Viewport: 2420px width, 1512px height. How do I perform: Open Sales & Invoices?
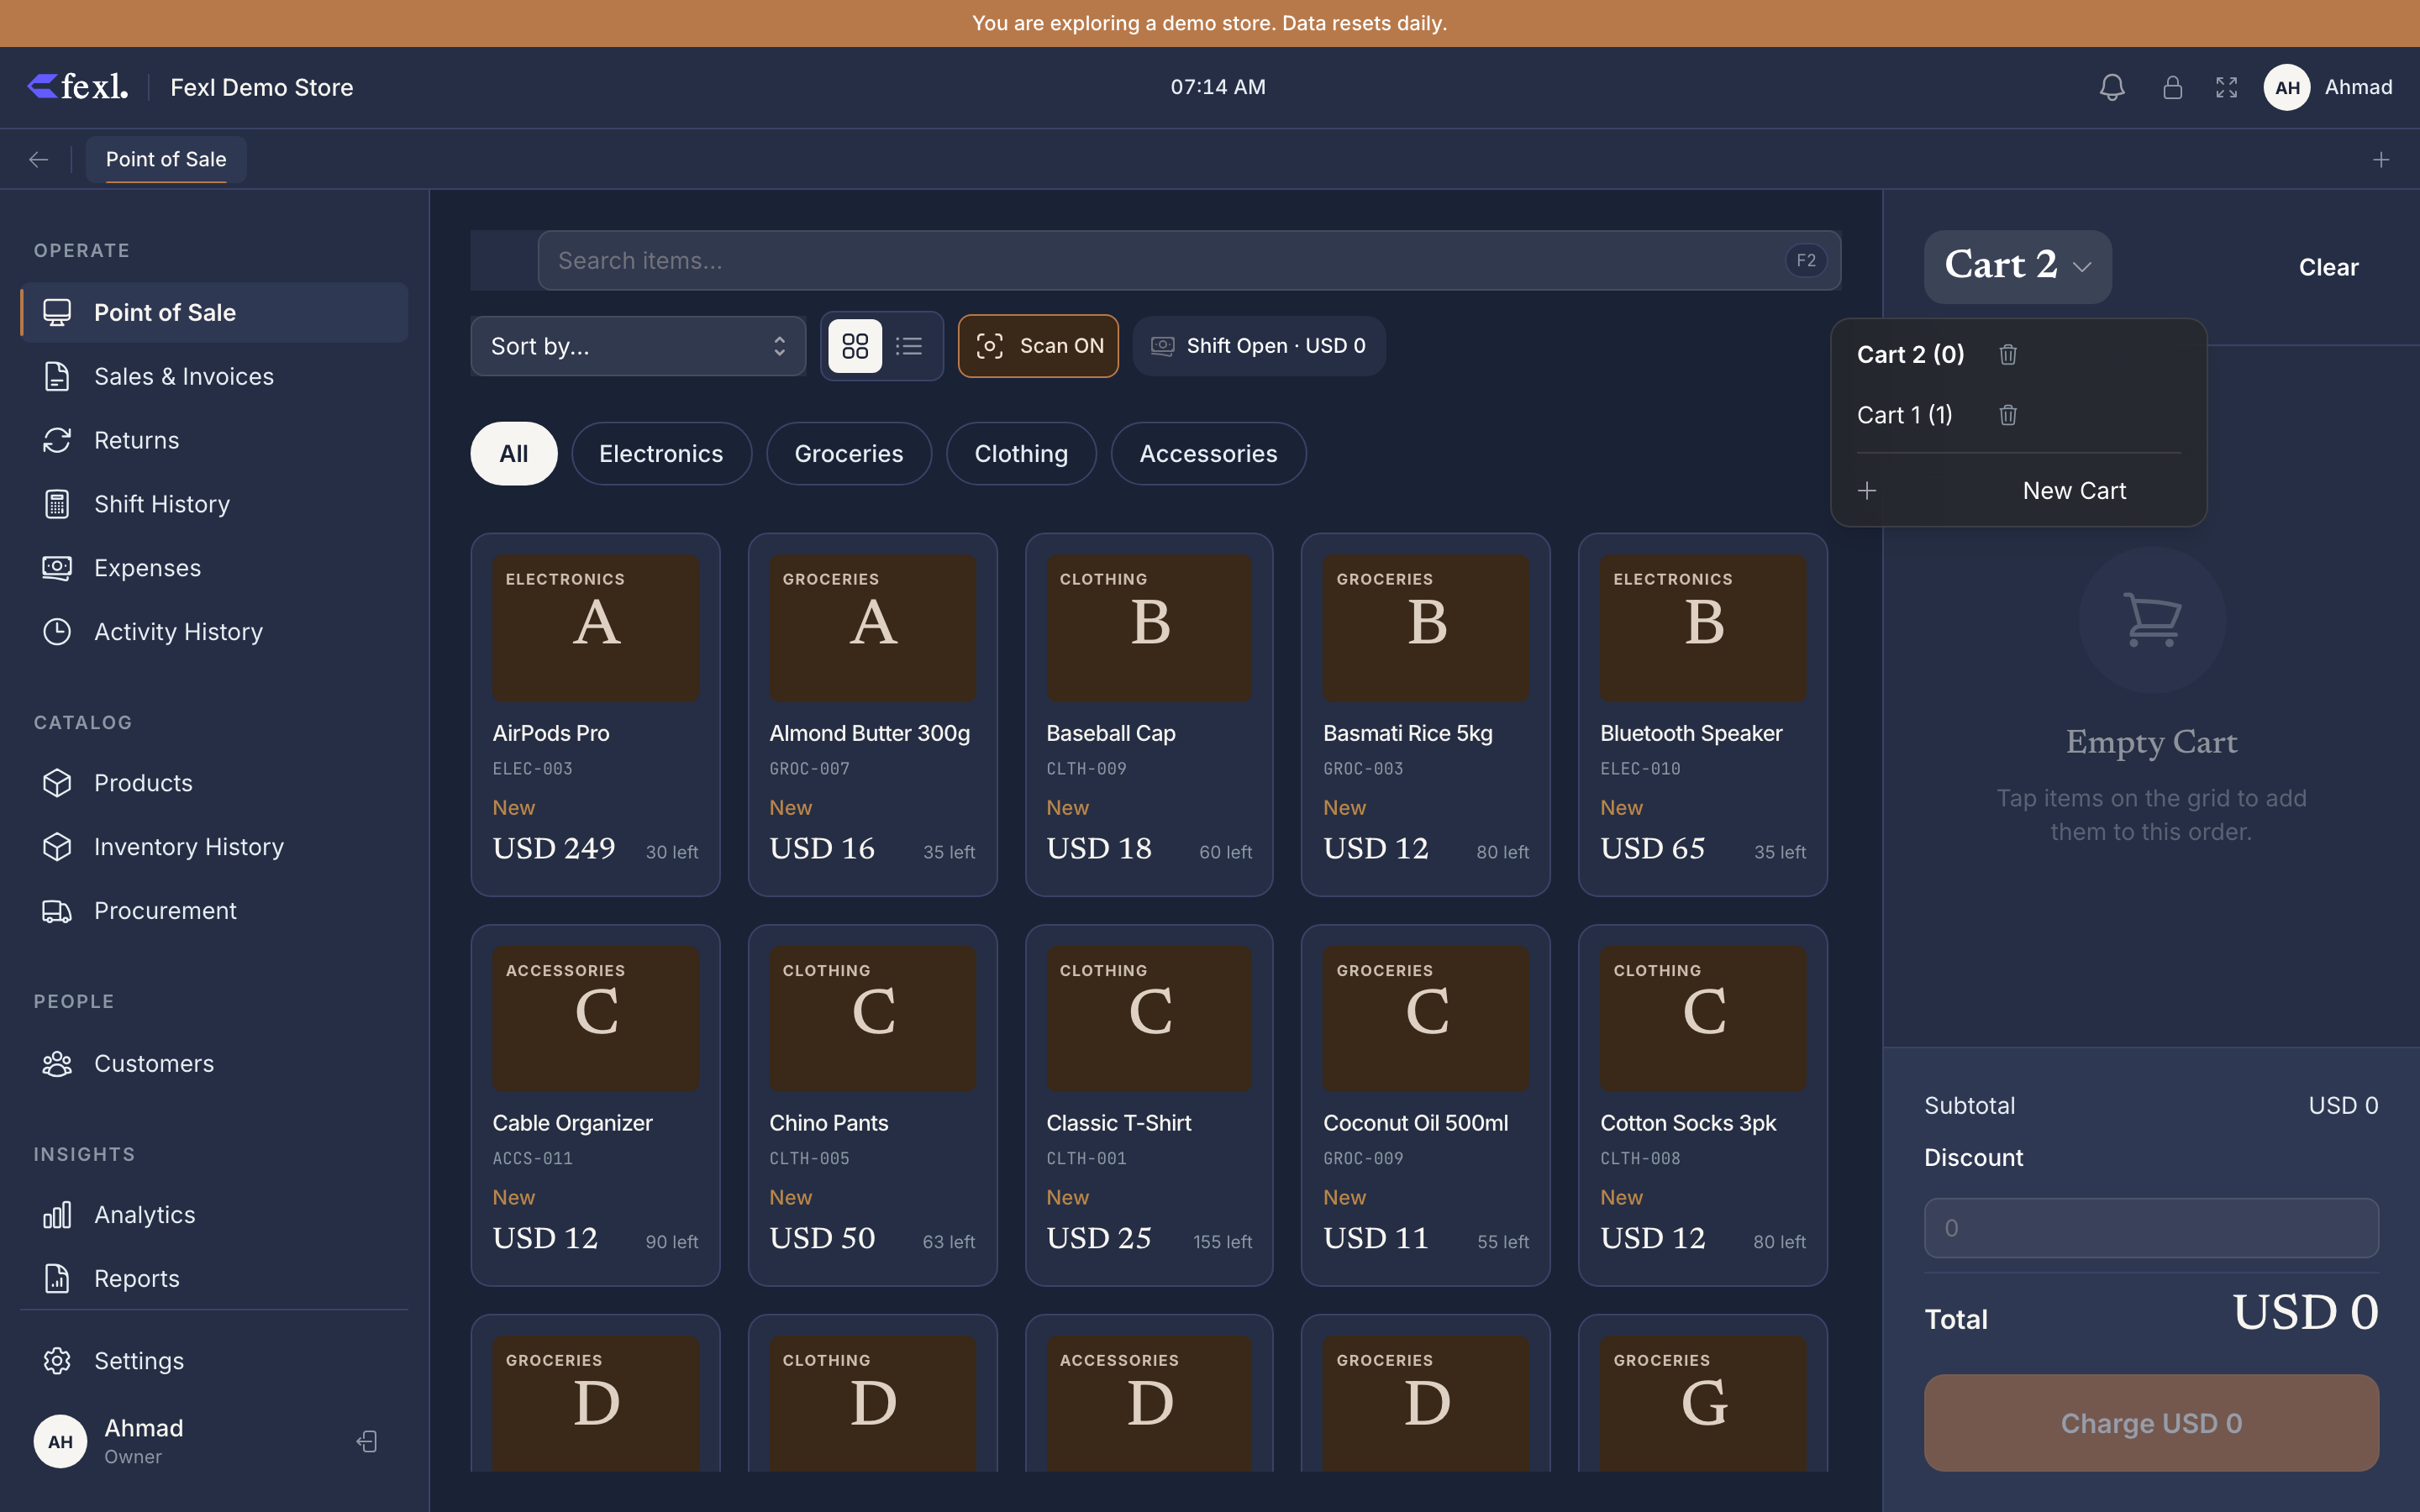pos(214,376)
